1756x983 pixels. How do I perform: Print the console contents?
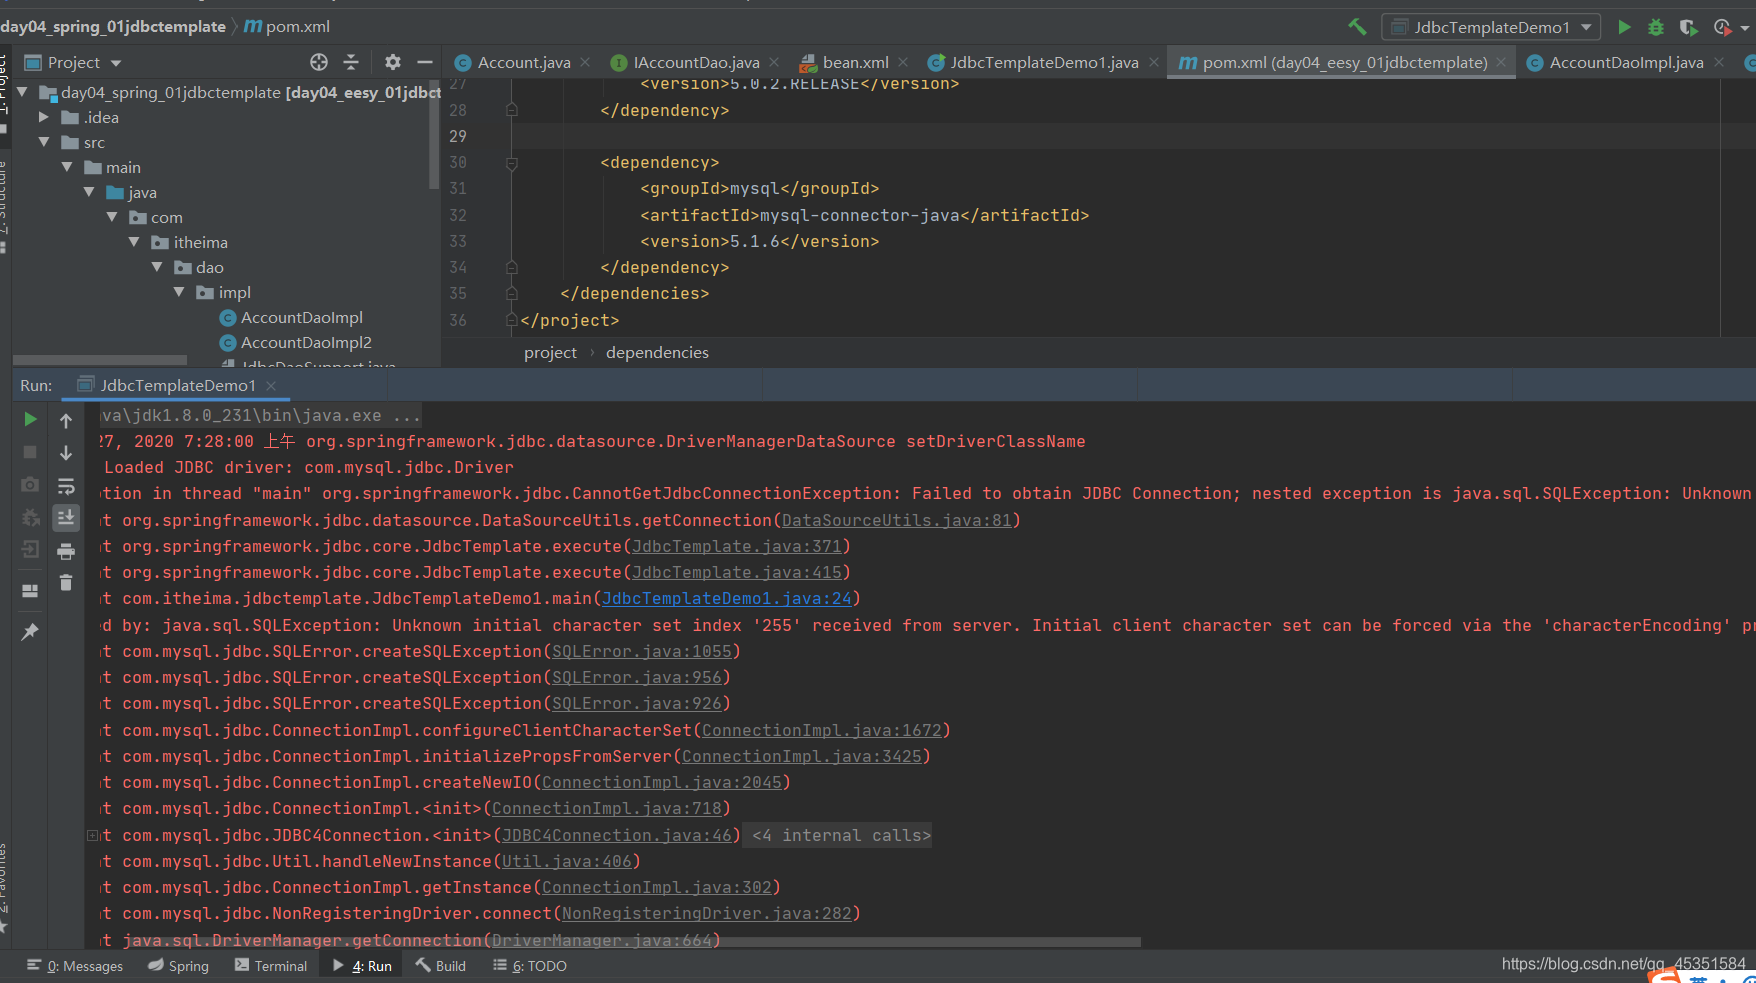tap(66, 550)
